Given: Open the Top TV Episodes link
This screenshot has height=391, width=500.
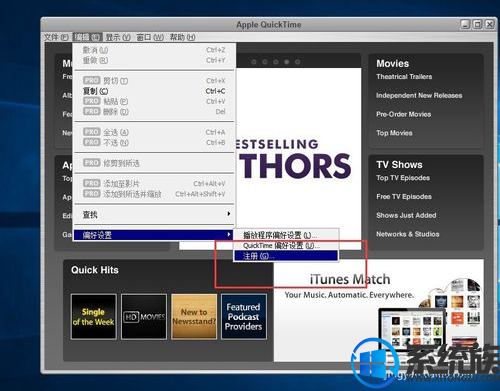Looking at the screenshot, I should pos(403,178).
